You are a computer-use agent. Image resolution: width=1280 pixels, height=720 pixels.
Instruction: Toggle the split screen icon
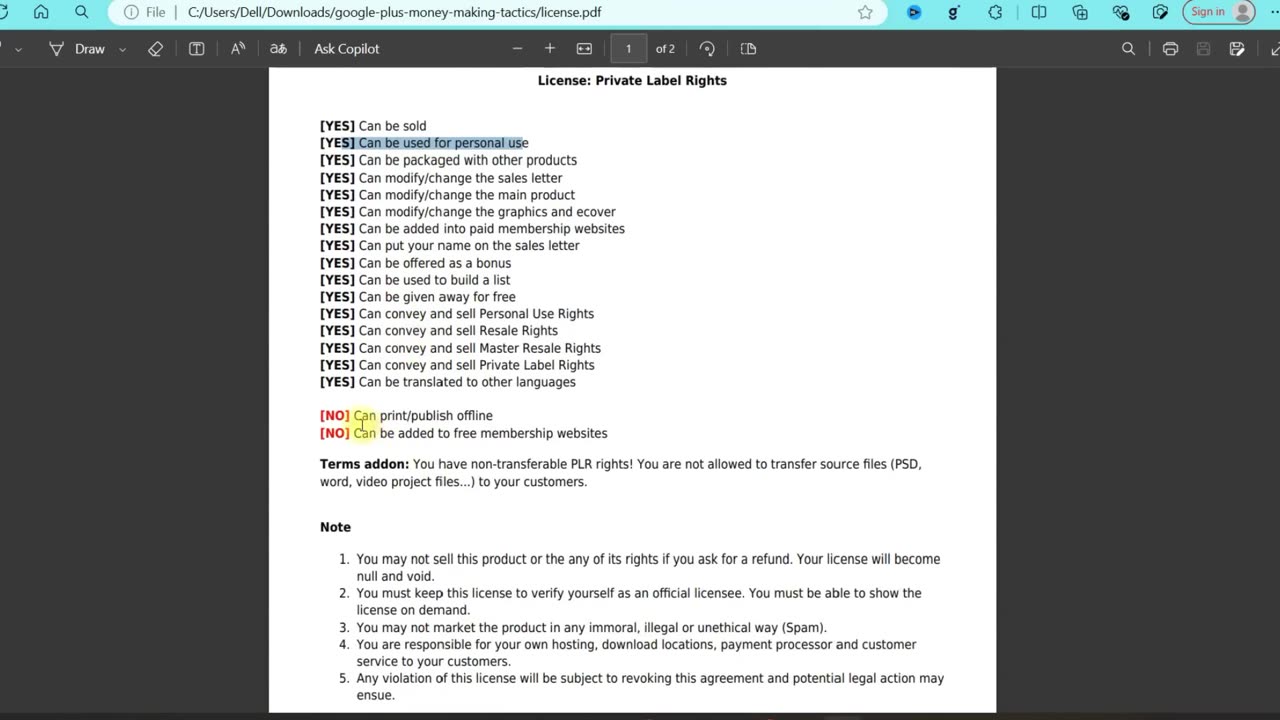click(x=1039, y=12)
